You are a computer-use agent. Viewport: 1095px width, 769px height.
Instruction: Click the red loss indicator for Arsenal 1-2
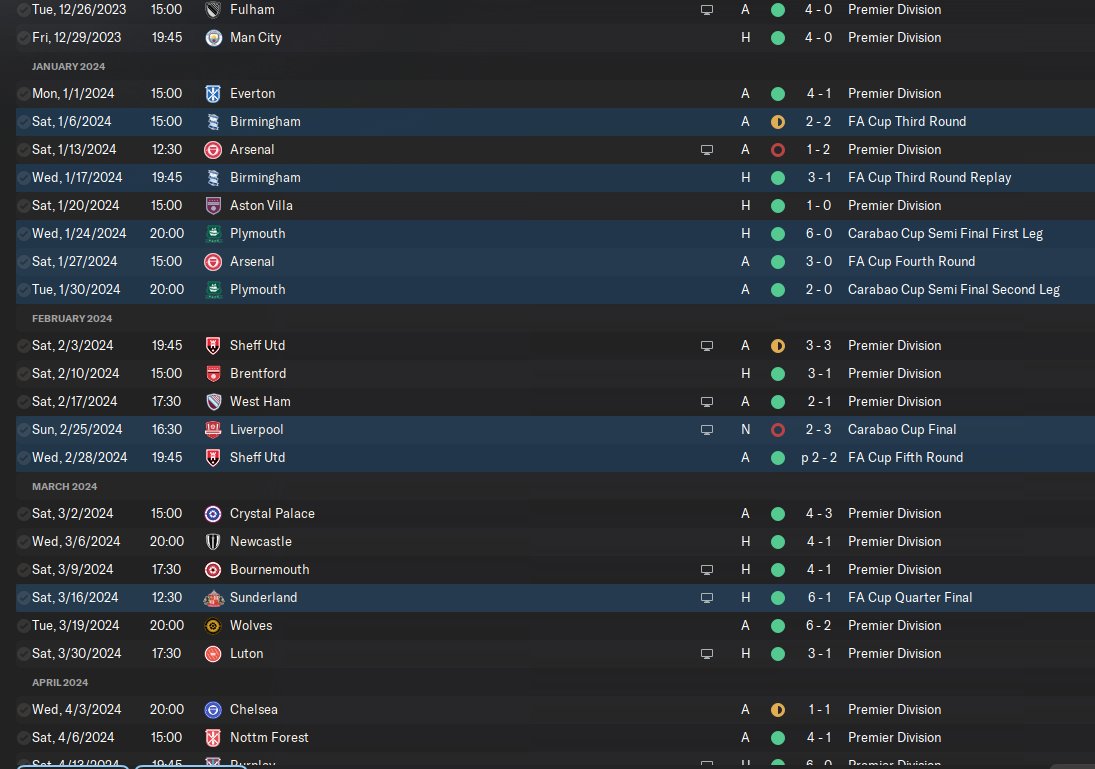click(x=777, y=150)
